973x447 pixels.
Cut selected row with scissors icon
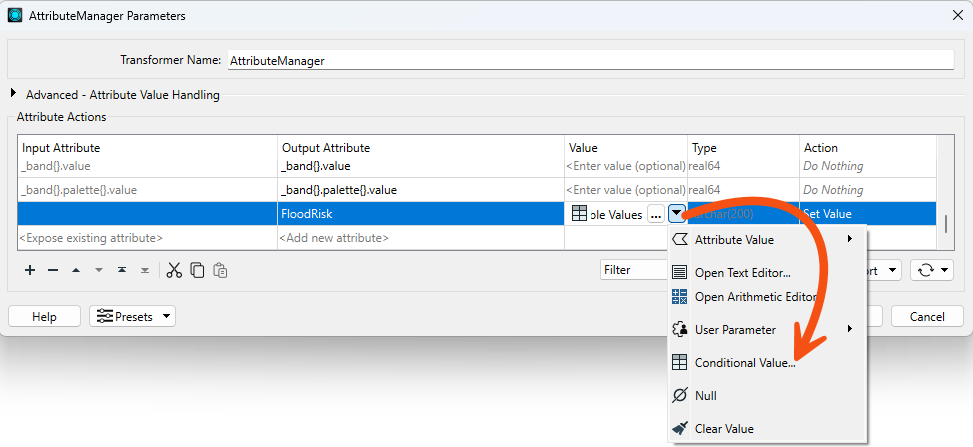[x=174, y=270]
